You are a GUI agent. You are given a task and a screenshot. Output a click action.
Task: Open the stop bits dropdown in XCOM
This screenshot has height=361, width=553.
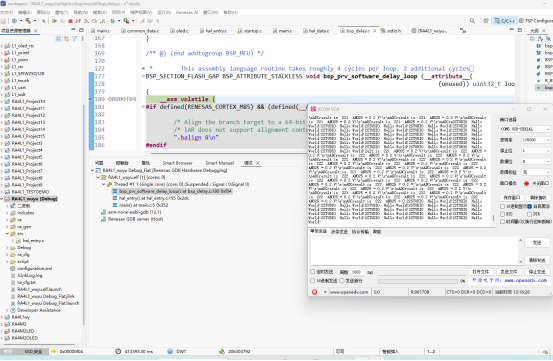536,151
